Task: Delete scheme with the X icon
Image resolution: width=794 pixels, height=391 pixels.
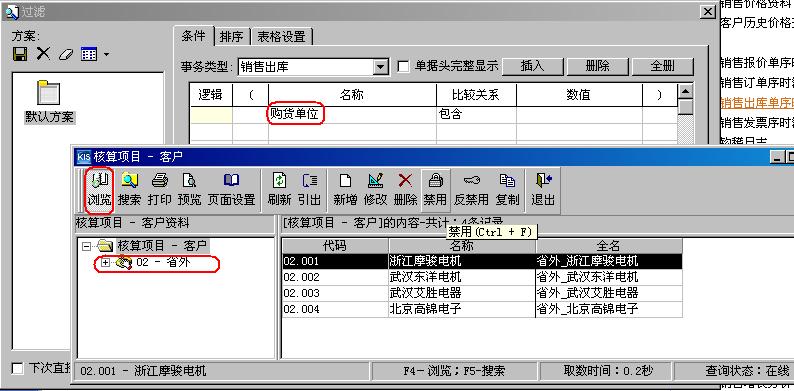Action: click(x=43, y=54)
